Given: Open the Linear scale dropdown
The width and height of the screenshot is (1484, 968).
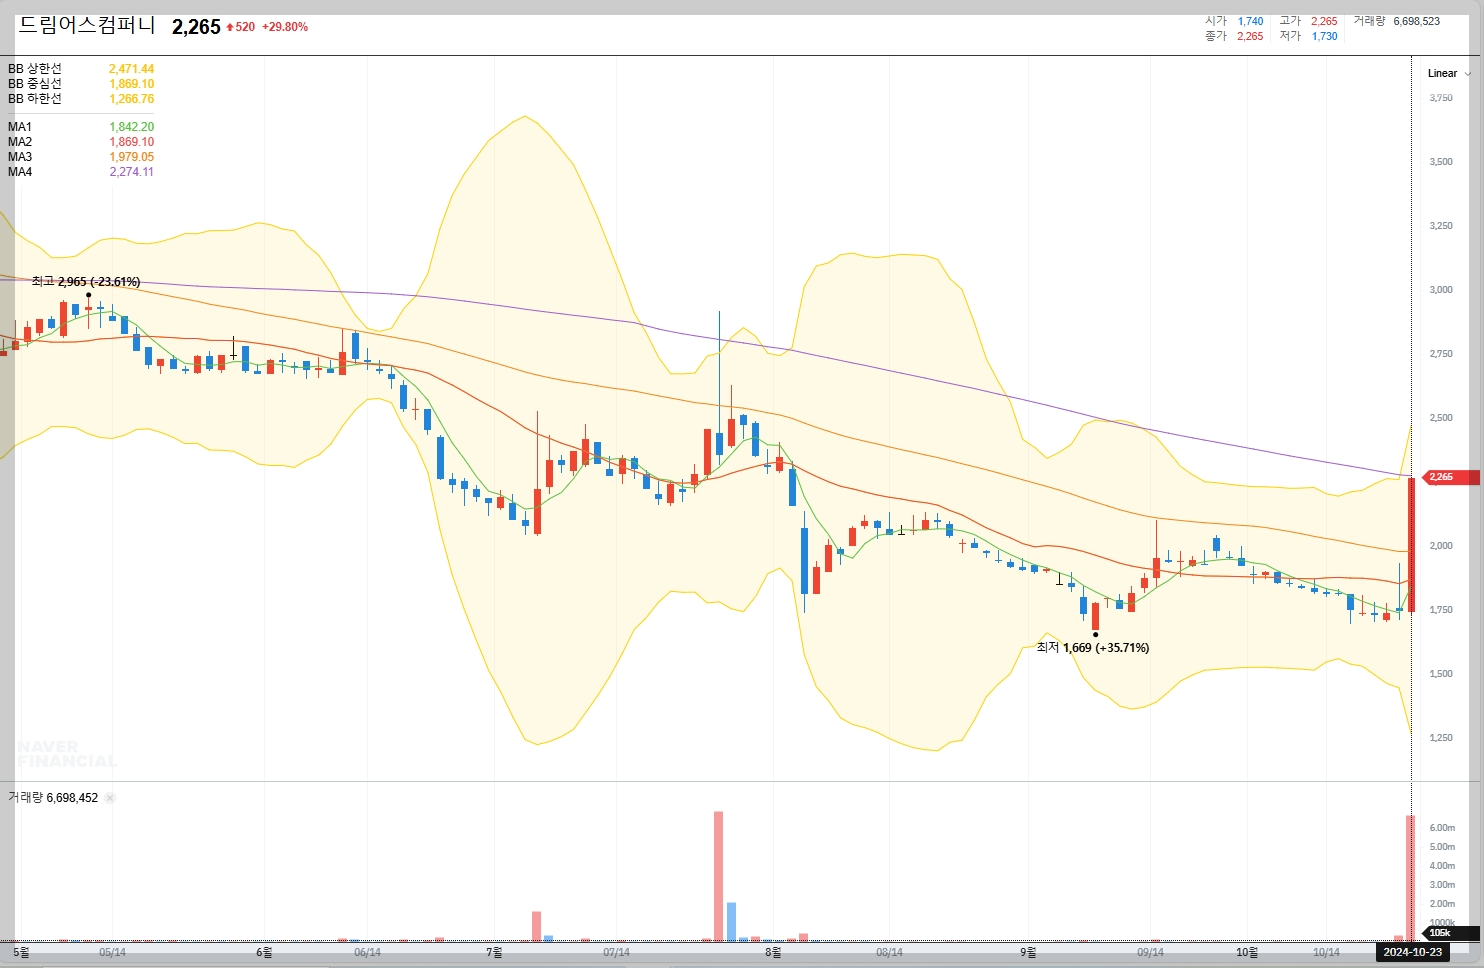Looking at the screenshot, I should coord(1448,73).
